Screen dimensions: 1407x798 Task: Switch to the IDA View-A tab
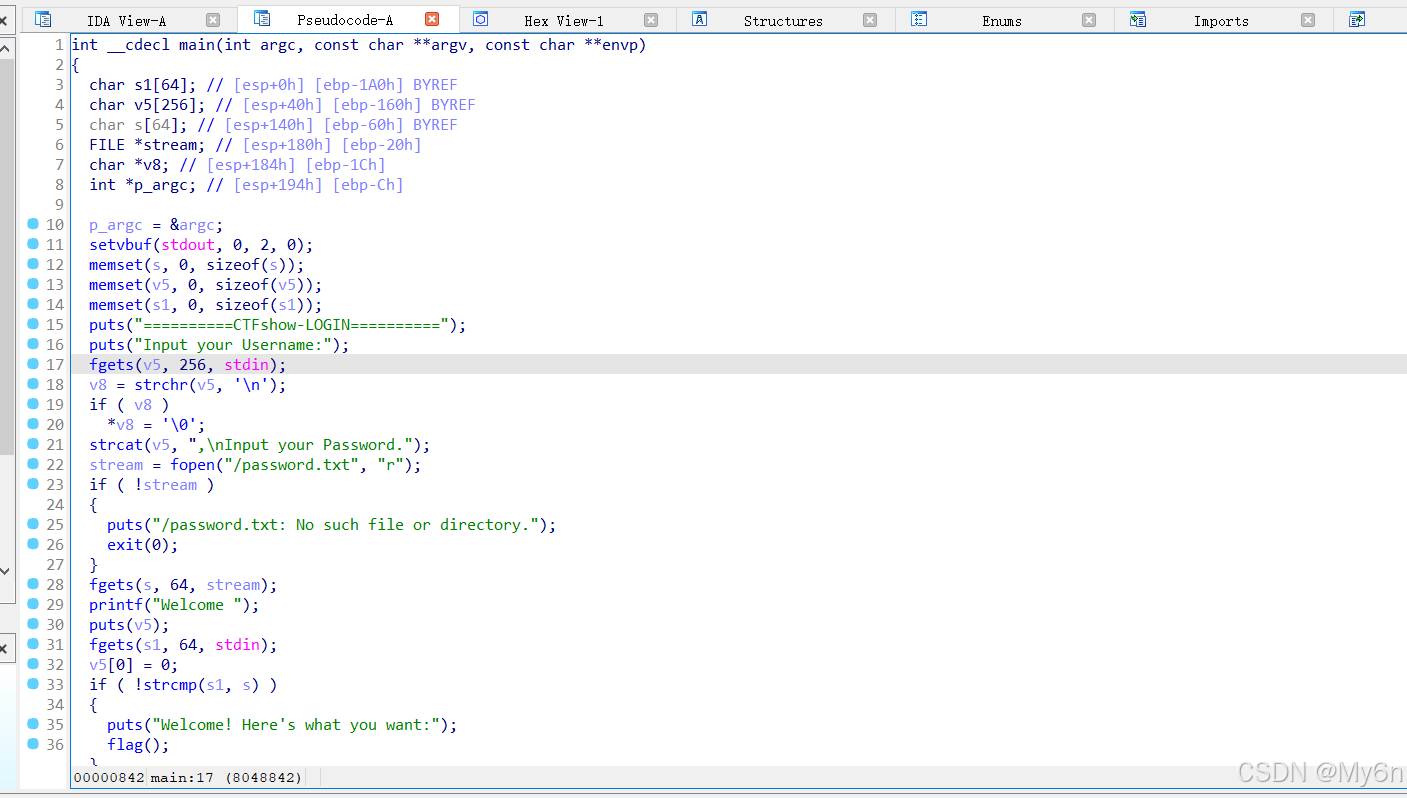point(127,21)
